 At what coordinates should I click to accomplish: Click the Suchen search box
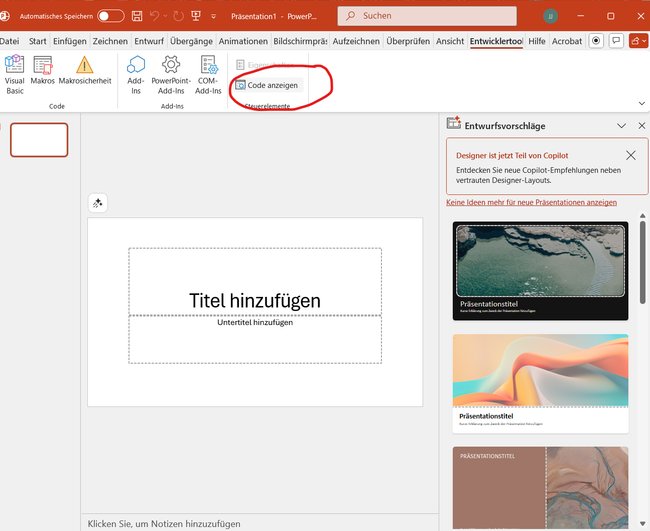[427, 16]
